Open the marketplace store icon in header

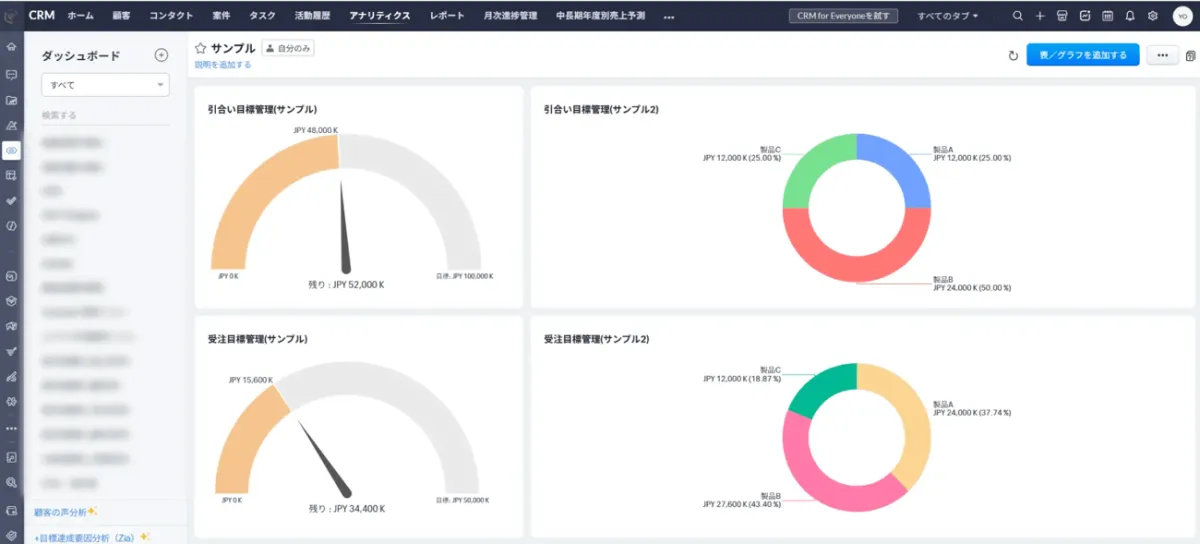1062,16
